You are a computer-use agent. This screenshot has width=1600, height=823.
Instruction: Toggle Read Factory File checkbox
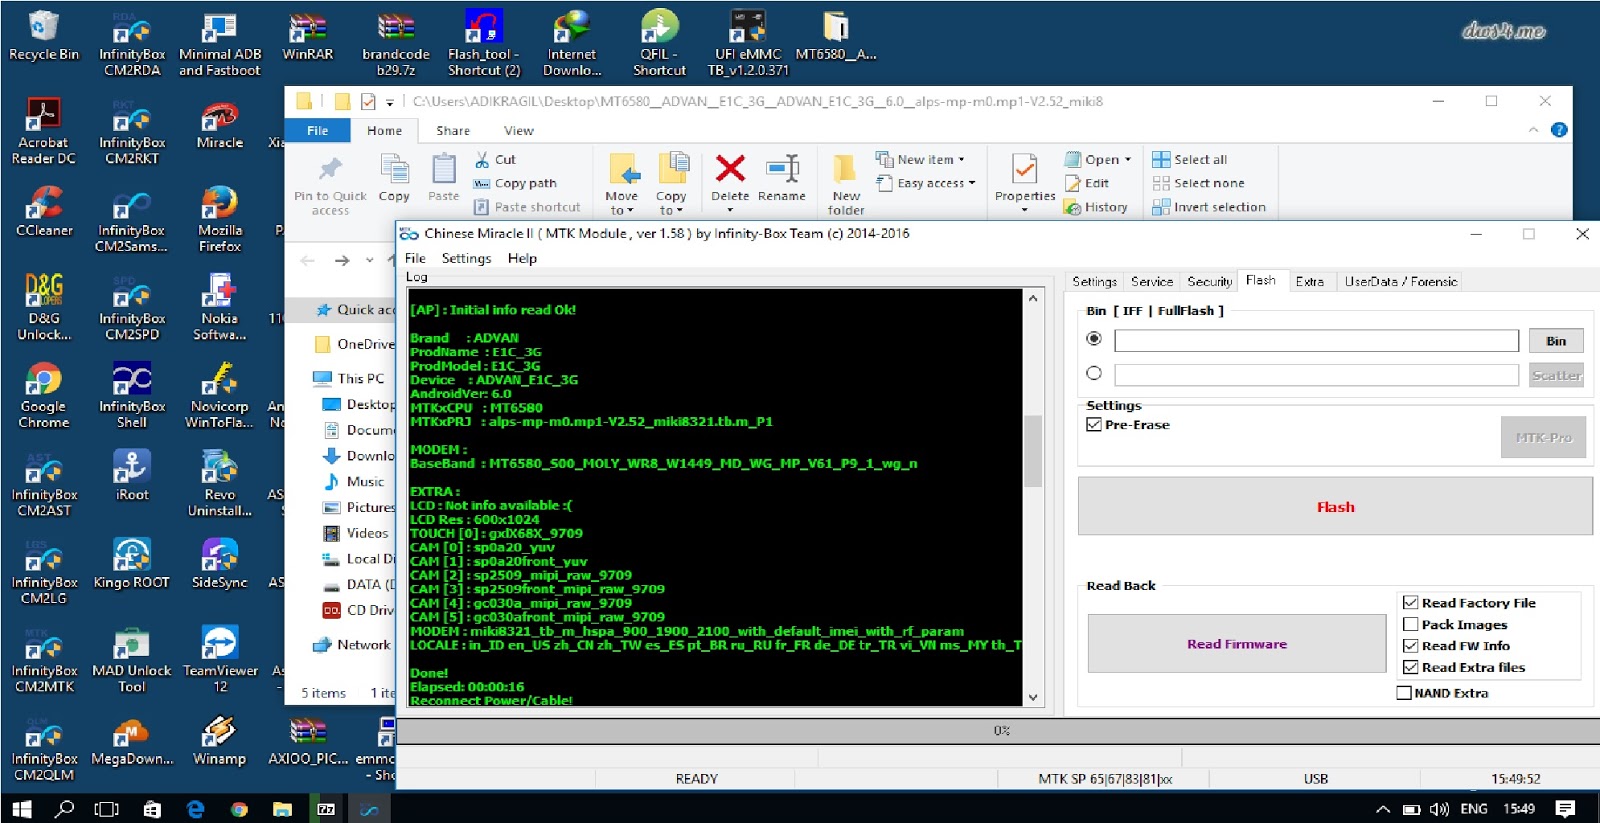[1410, 602]
